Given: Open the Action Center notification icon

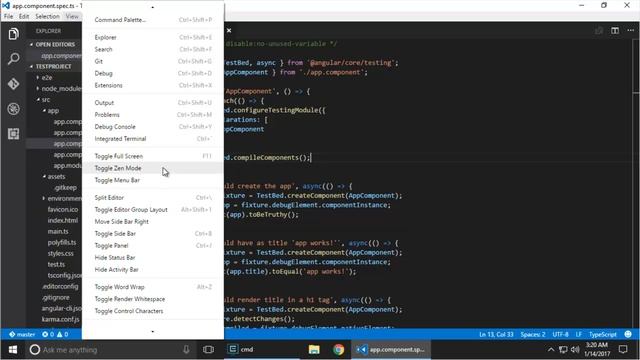Looking at the screenshot, I should click(623, 350).
